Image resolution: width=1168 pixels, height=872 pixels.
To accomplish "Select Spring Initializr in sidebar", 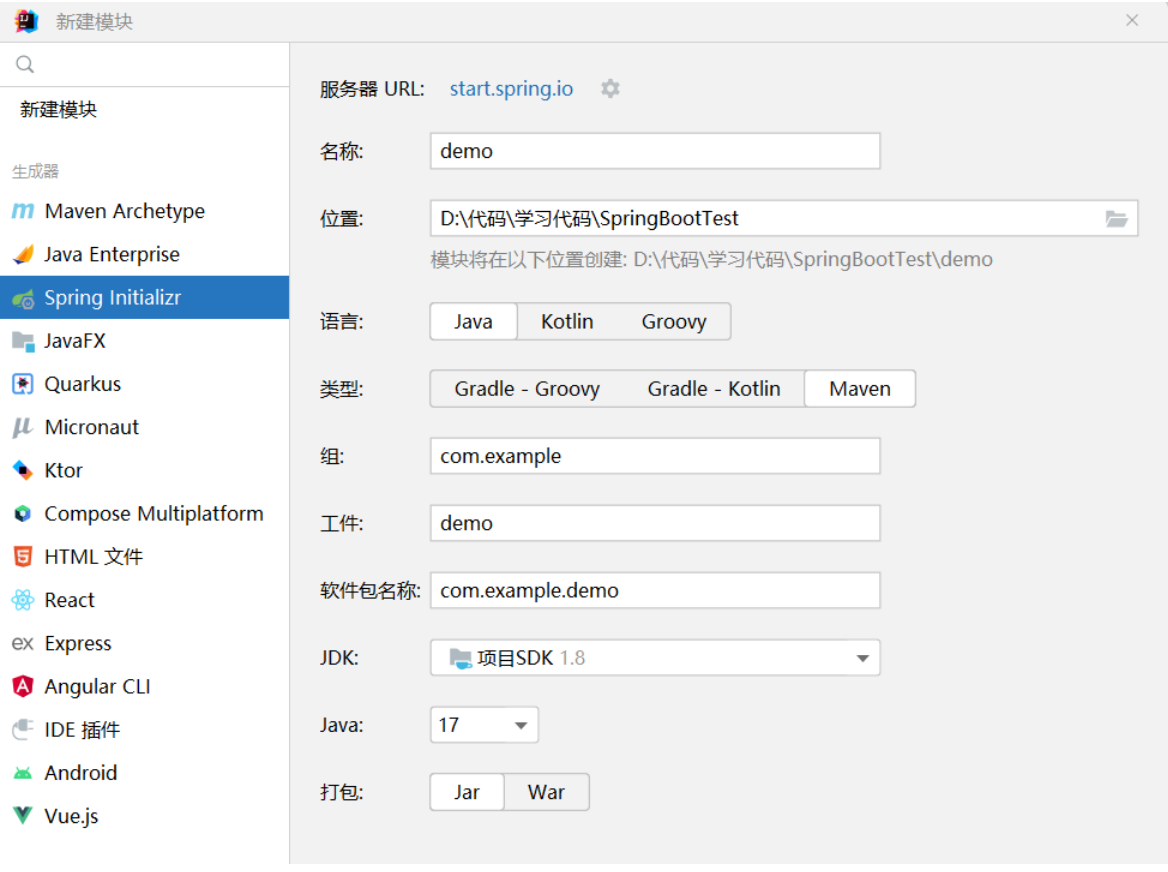I will pos(112,298).
